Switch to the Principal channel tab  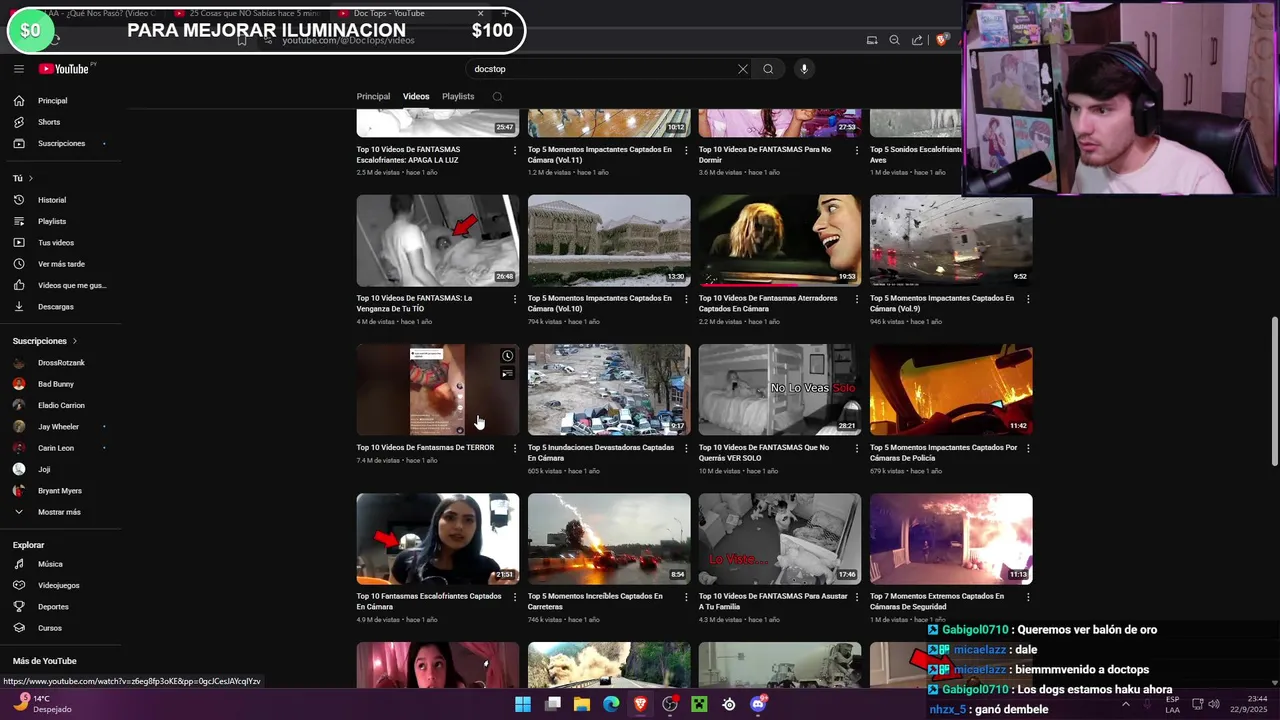(x=373, y=97)
